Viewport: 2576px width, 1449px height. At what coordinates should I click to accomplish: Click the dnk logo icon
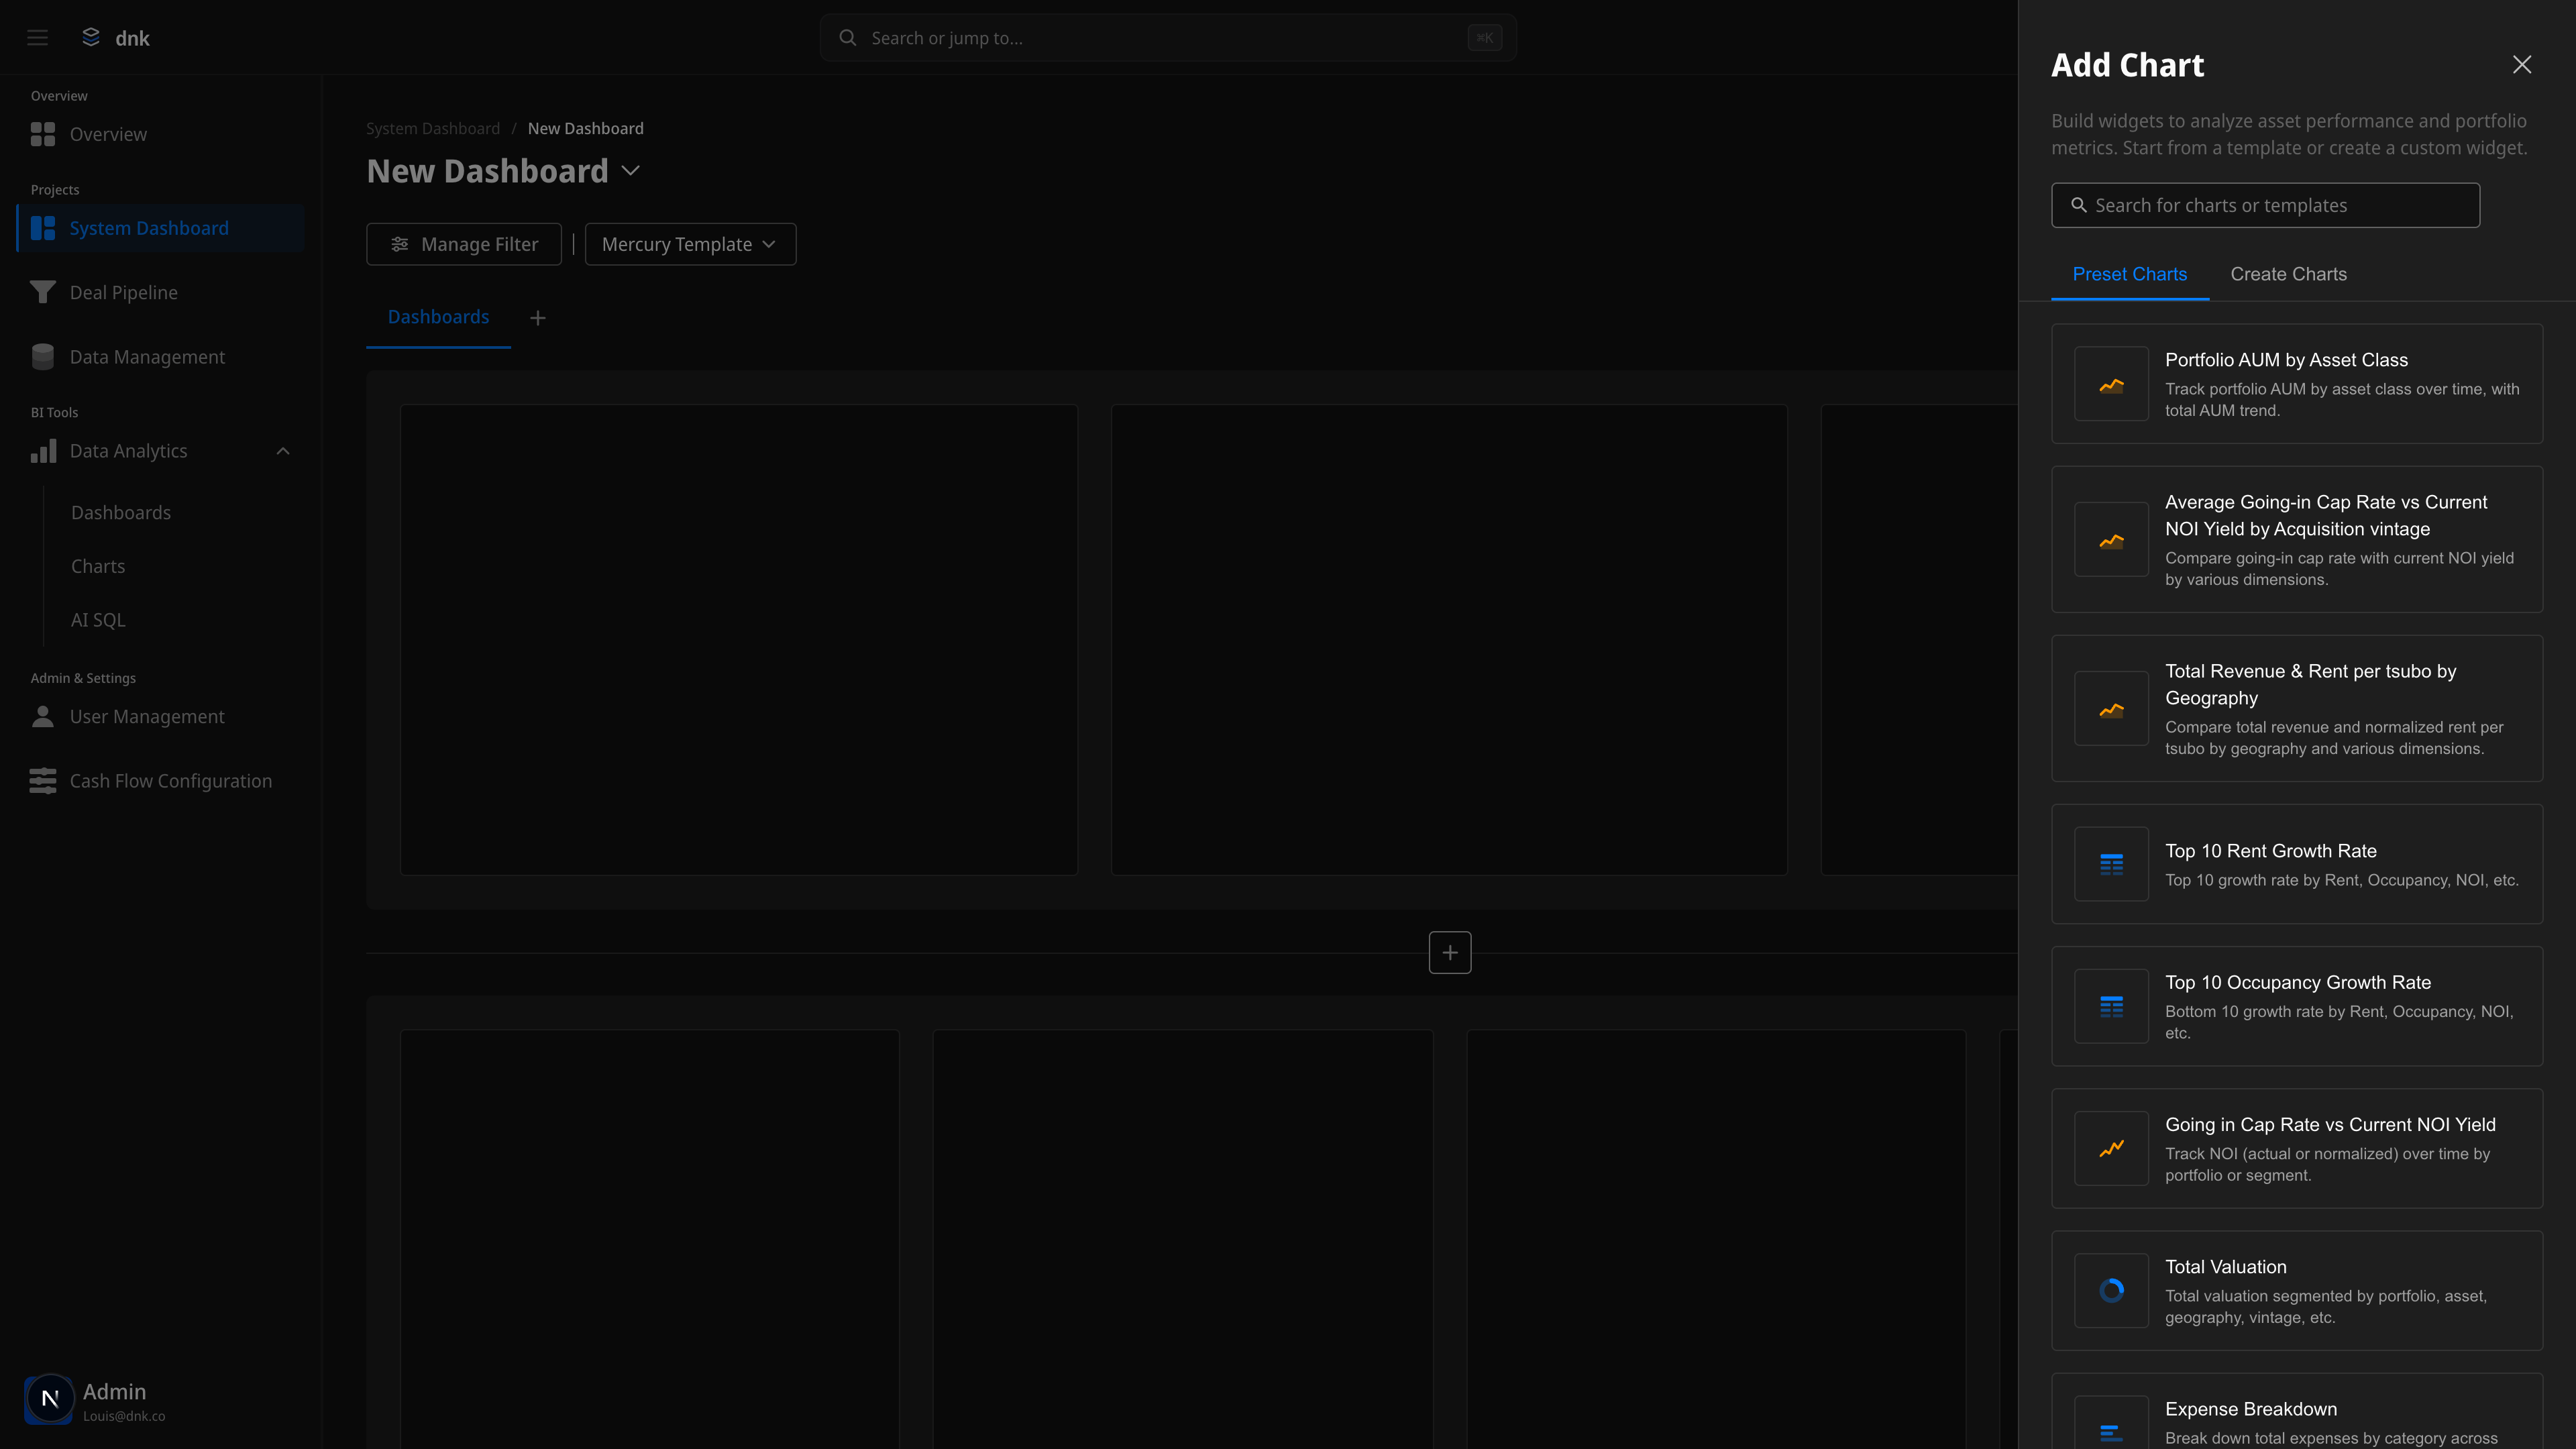pos(90,37)
